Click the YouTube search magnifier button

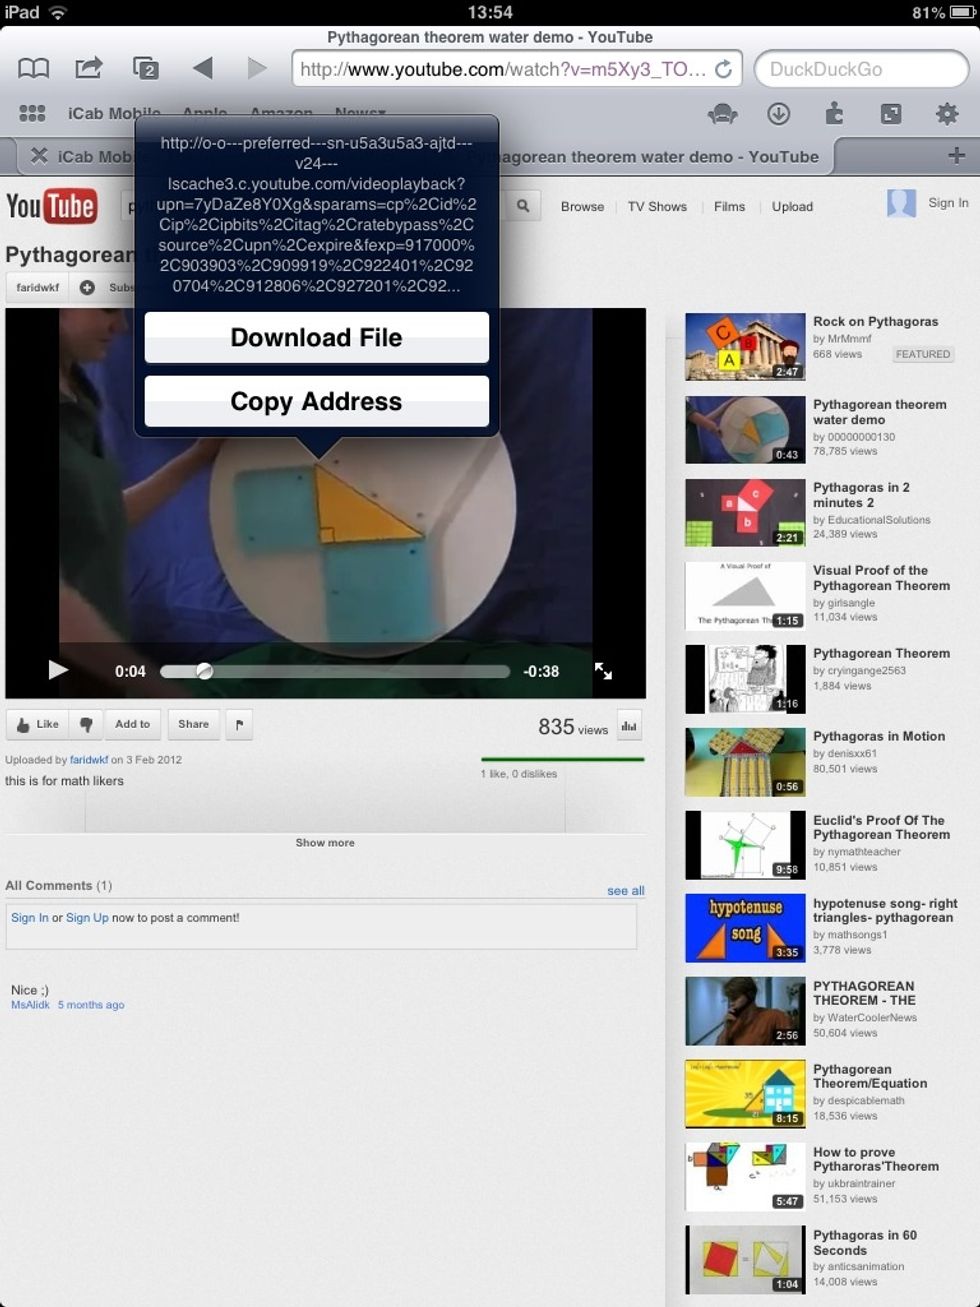[522, 206]
